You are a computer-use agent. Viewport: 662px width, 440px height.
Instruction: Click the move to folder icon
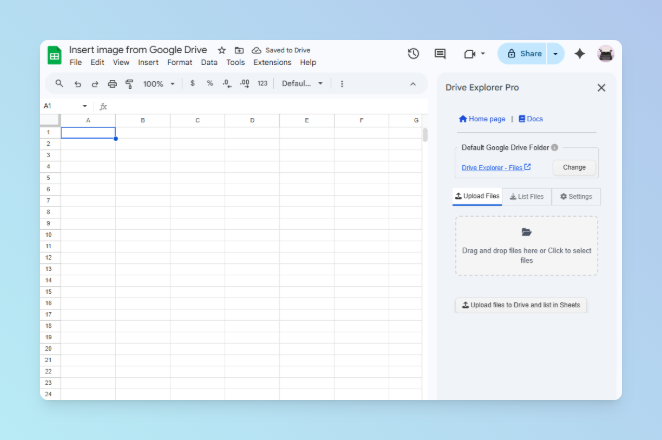239,50
